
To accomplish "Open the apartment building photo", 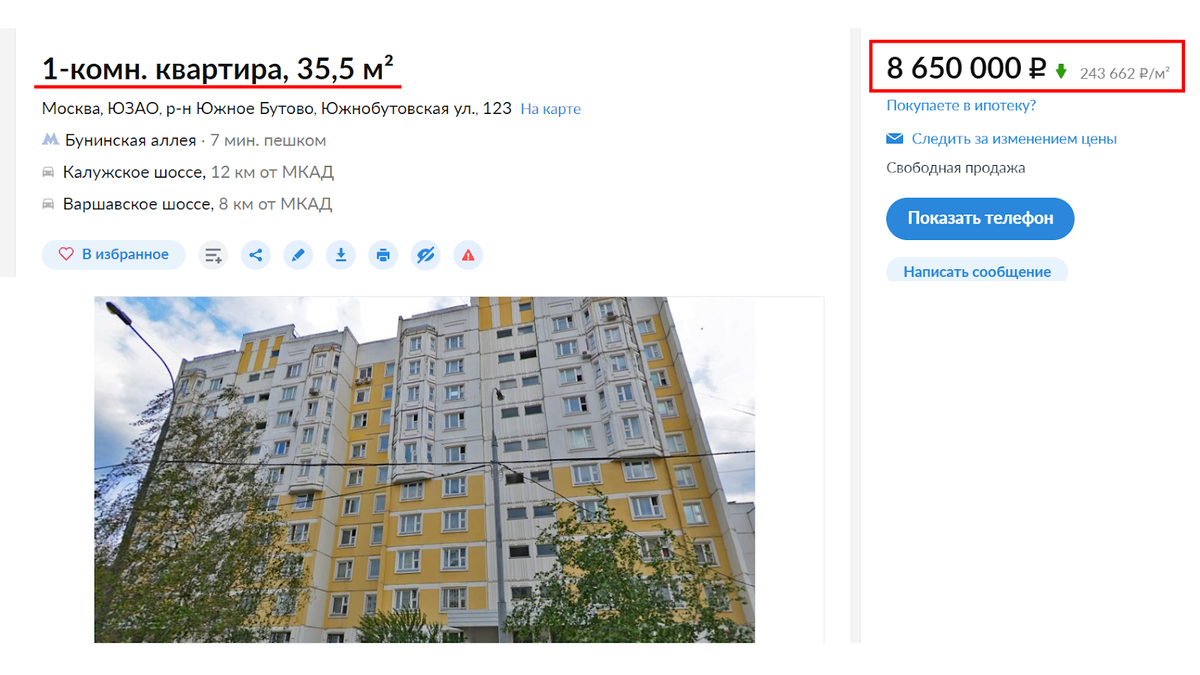I will pyautogui.click(x=424, y=469).
